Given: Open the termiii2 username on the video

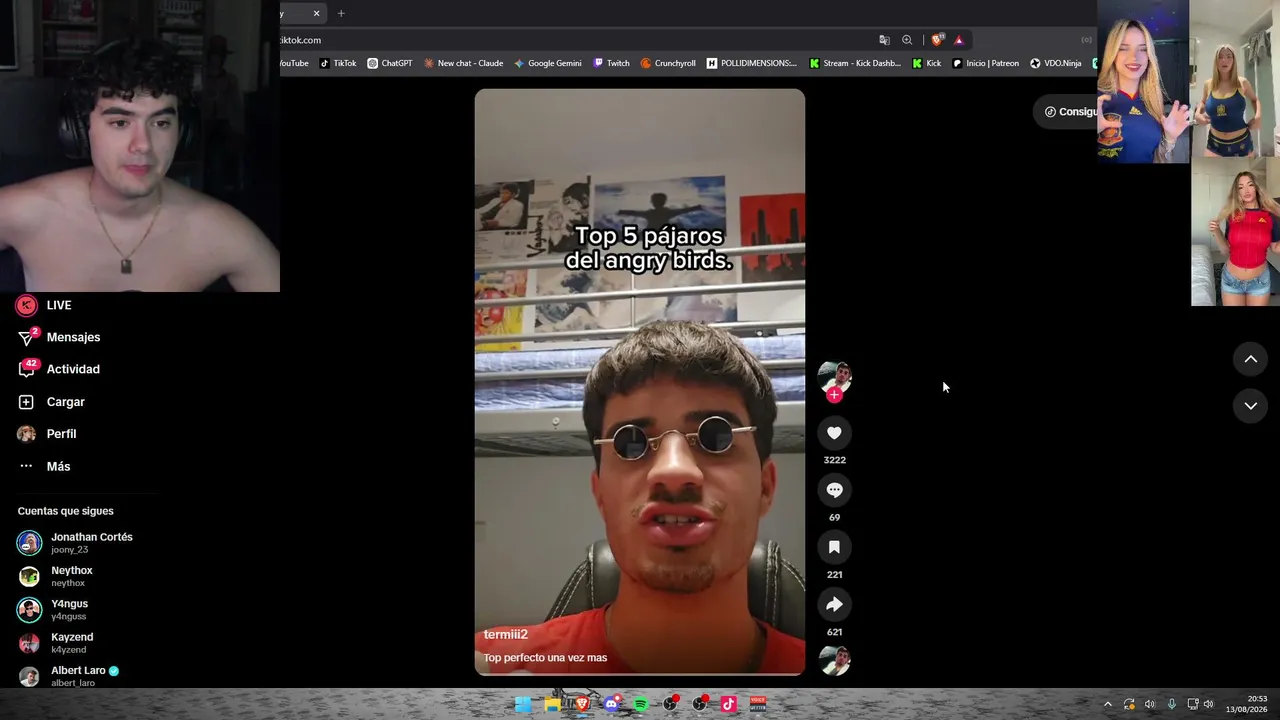Looking at the screenshot, I should click(x=505, y=634).
